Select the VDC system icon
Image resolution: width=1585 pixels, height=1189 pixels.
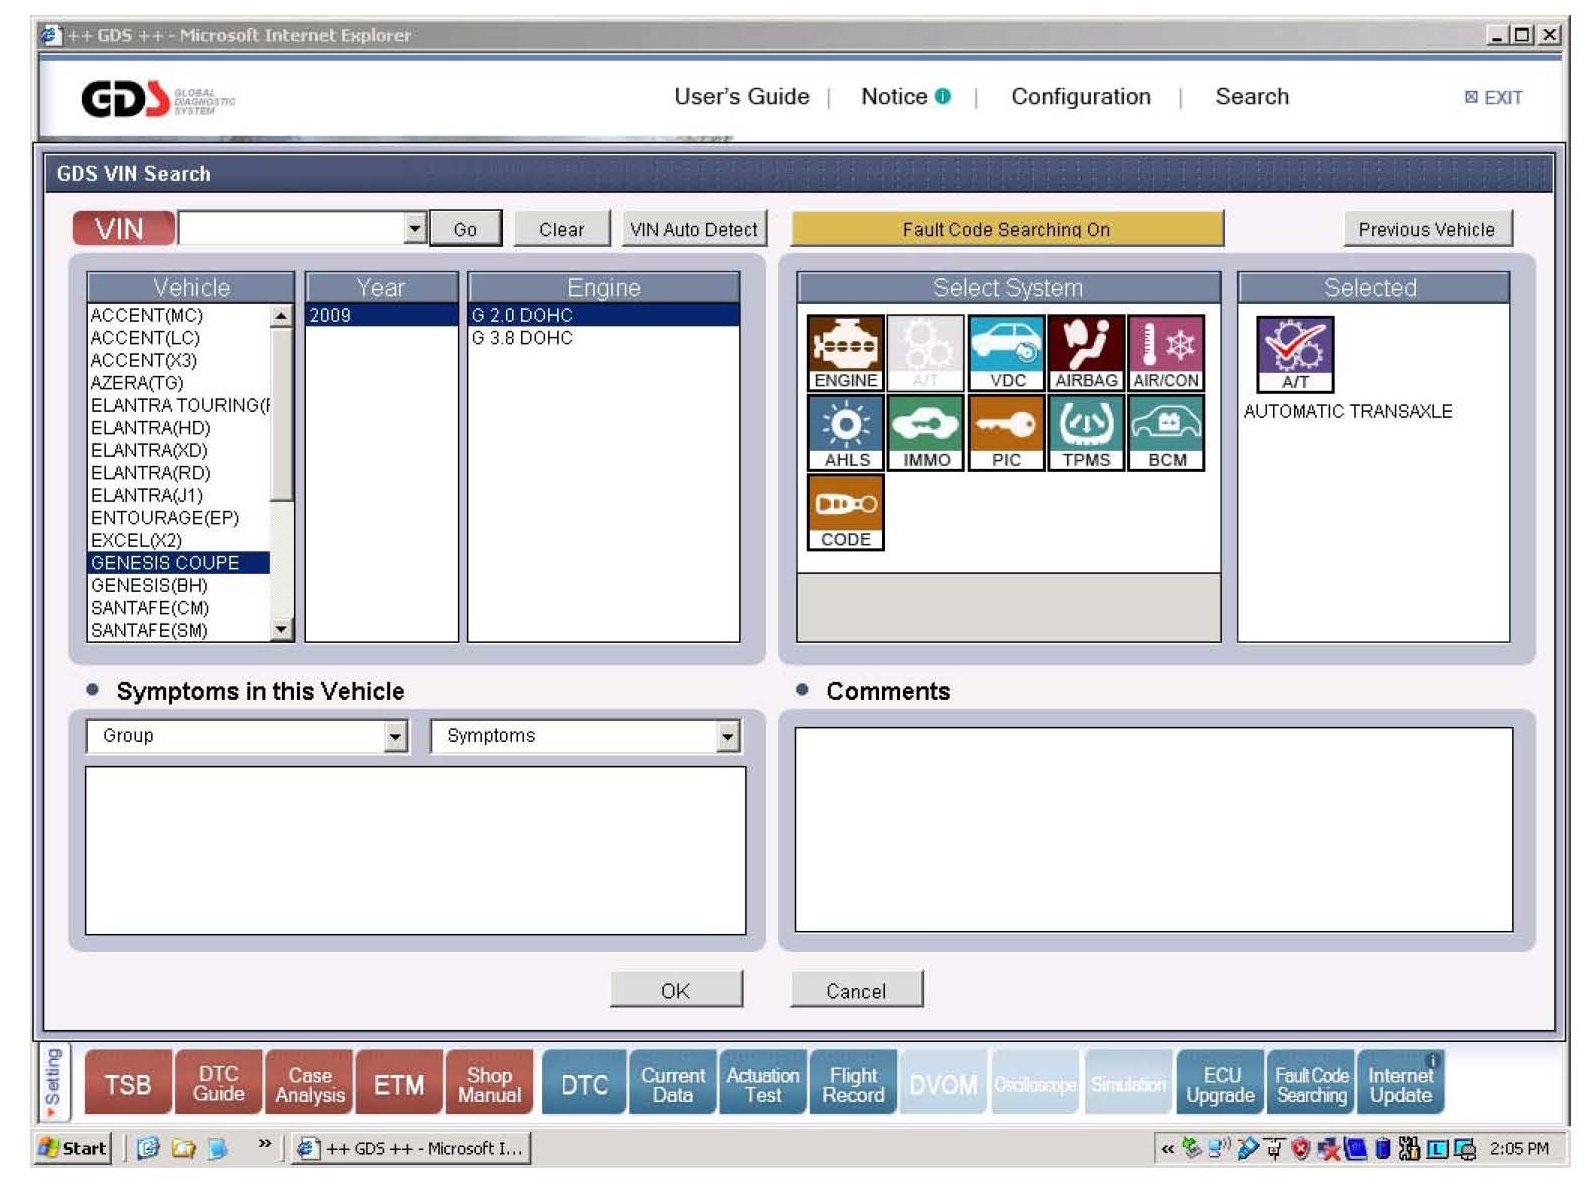1006,352
